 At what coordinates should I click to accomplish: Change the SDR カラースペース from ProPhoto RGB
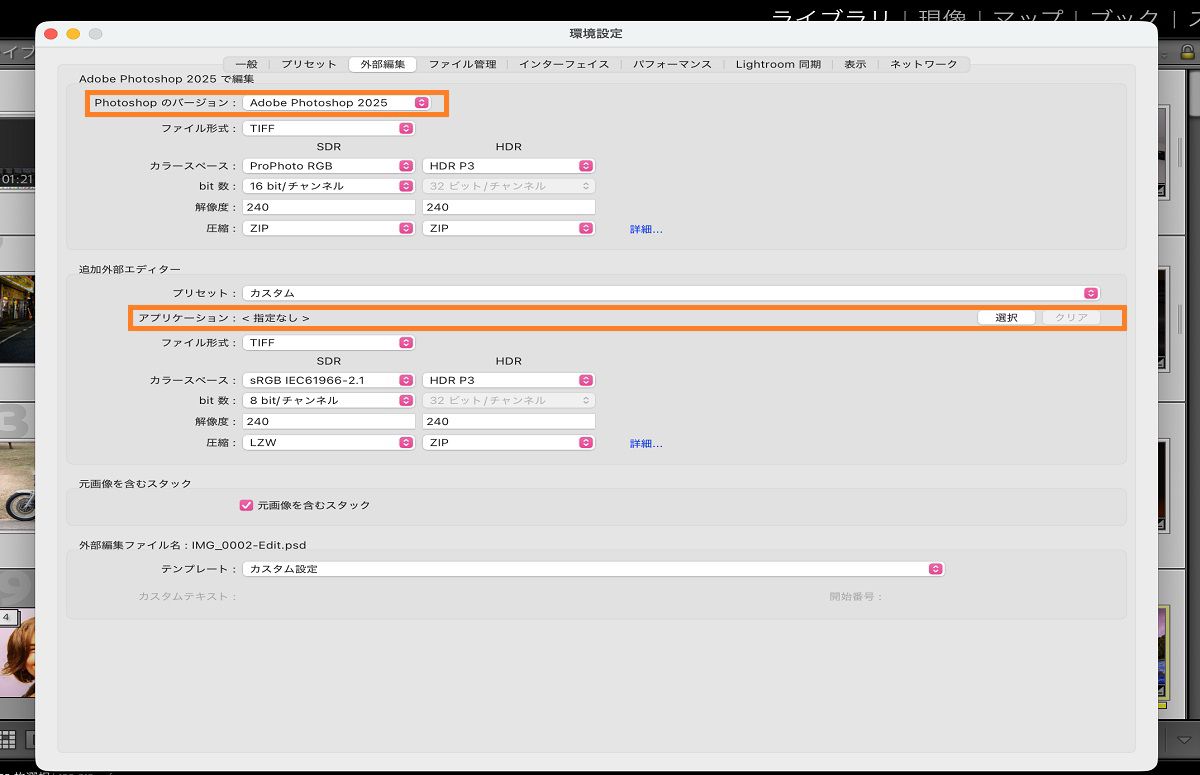[x=328, y=165]
